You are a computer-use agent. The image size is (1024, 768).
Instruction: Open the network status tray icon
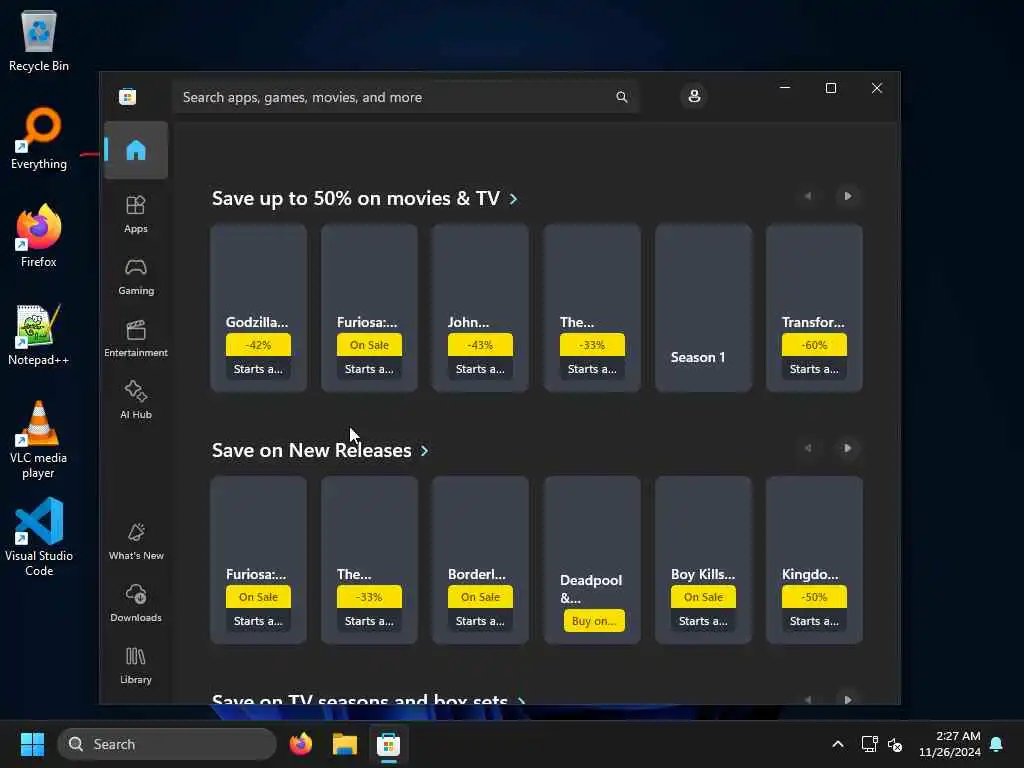click(869, 744)
